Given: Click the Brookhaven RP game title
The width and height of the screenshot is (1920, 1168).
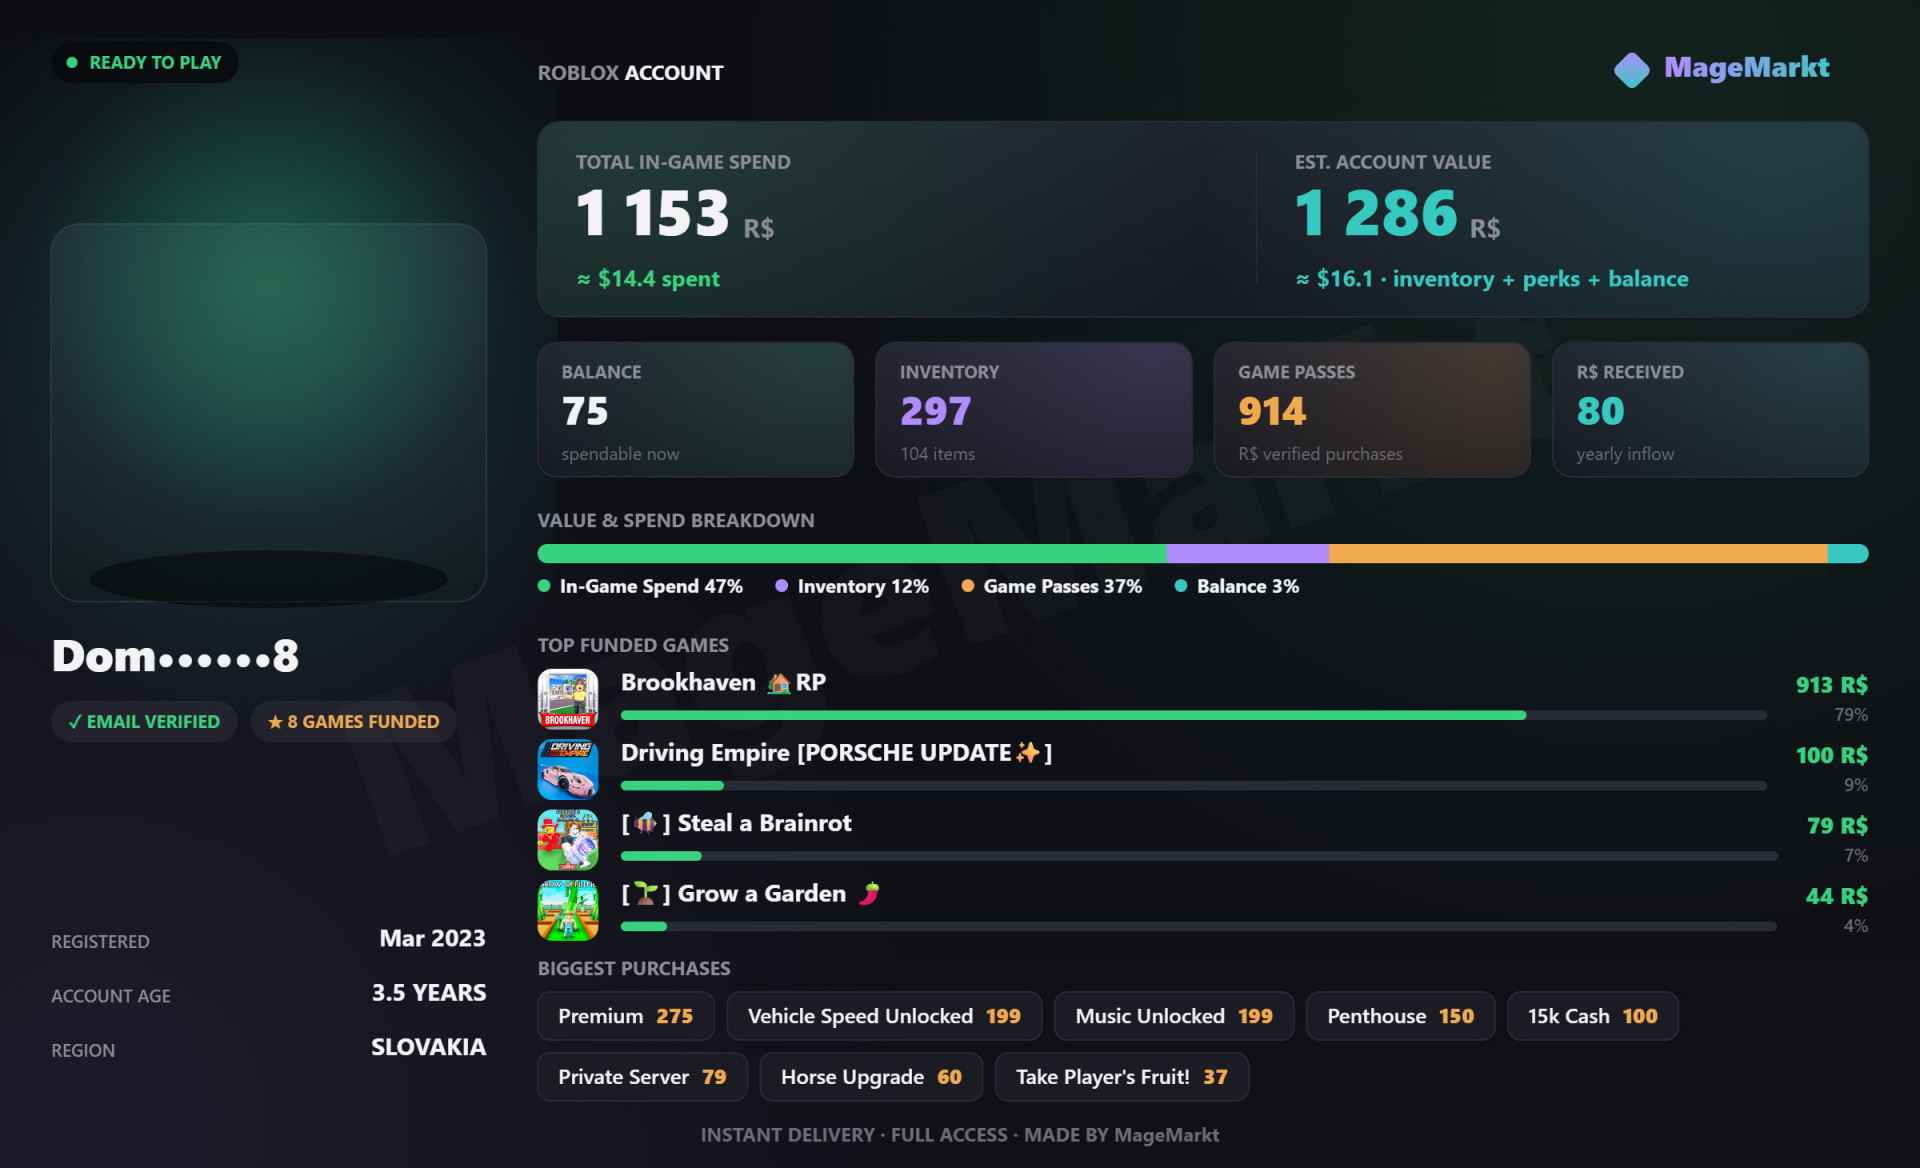Looking at the screenshot, I should [723, 683].
